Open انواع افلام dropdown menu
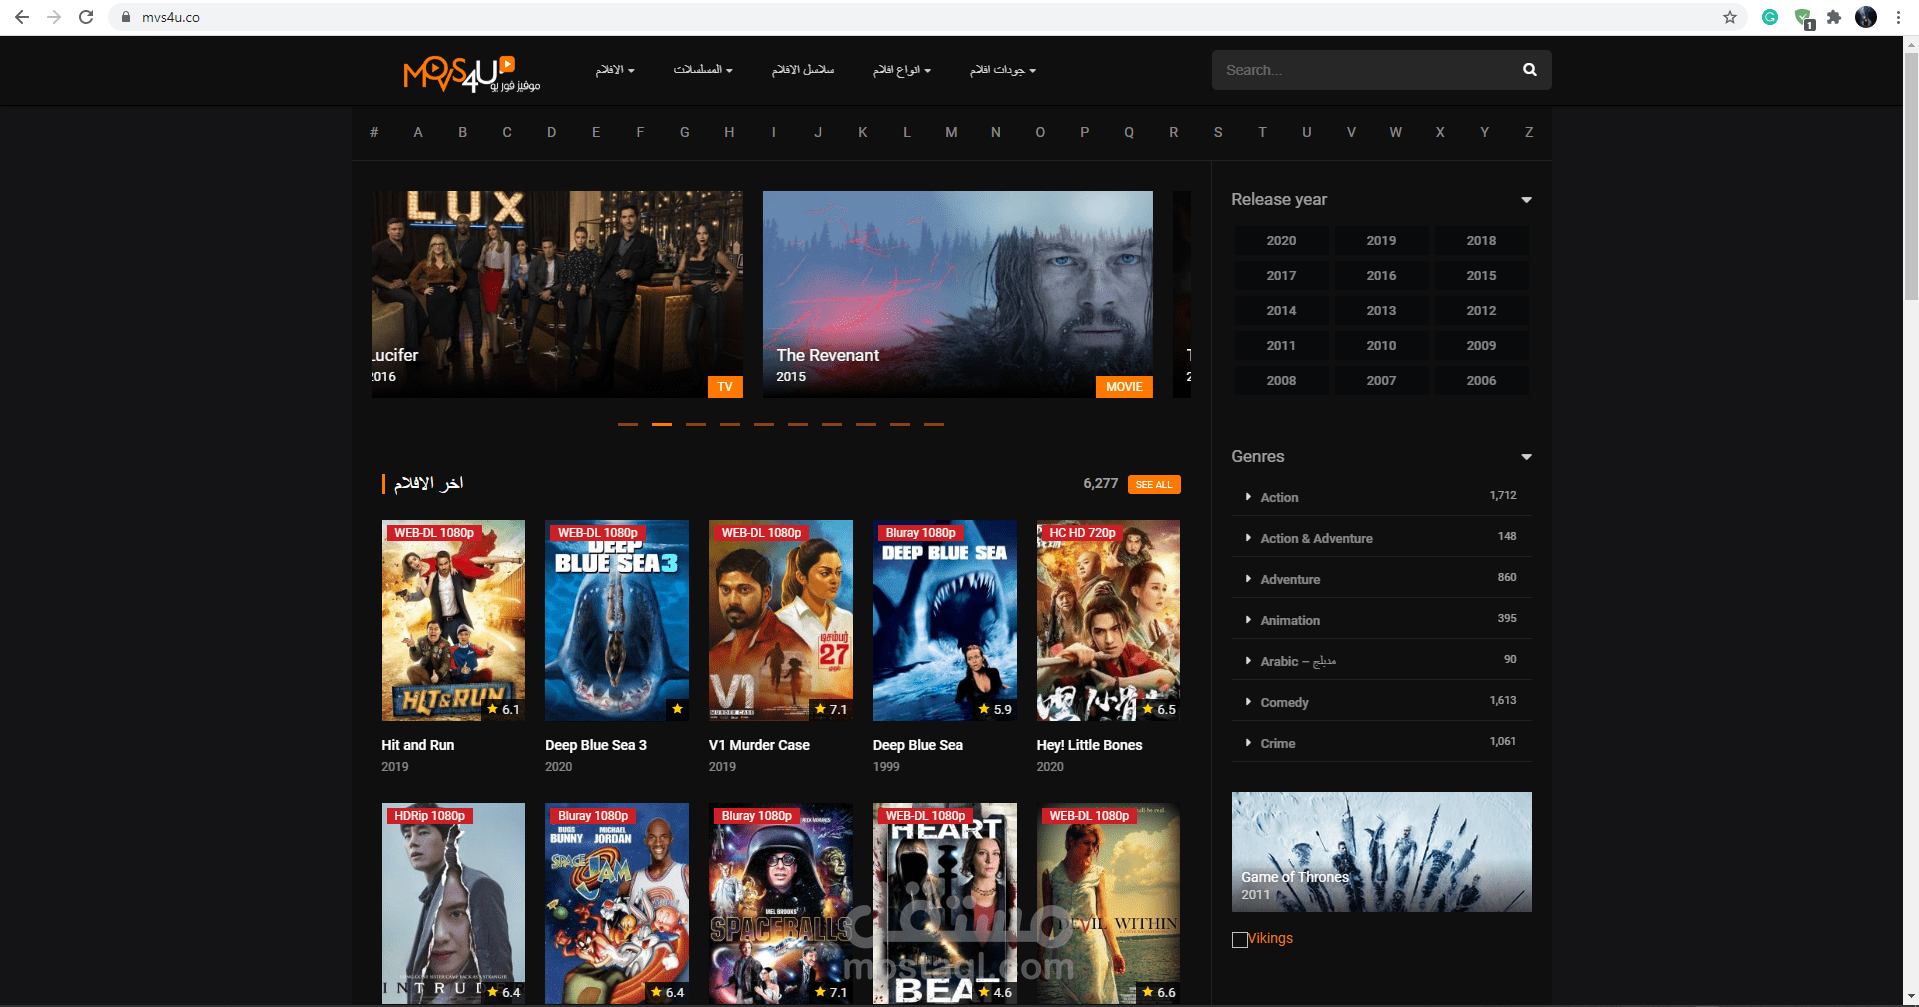This screenshot has height=1007, width=1919. [x=902, y=70]
